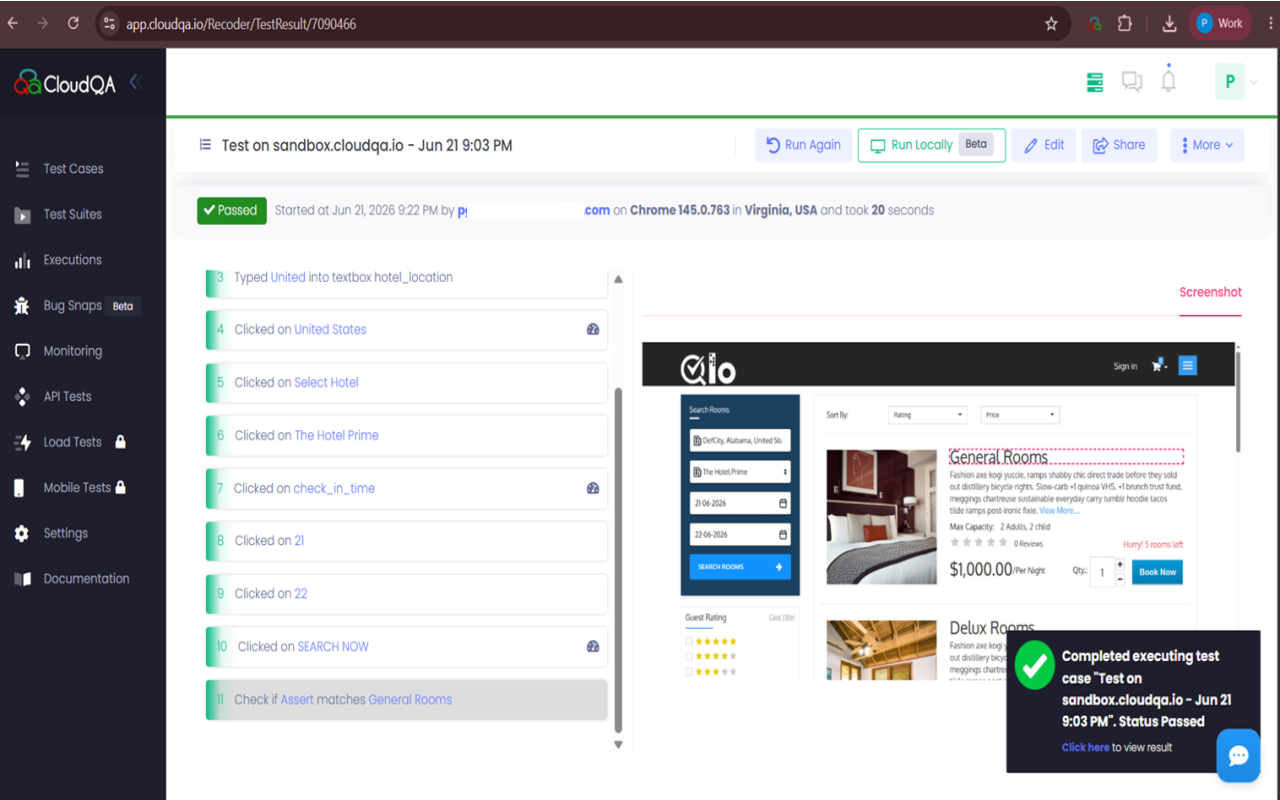This screenshot has height=800, width=1280.
Task: Click the Run Locally button
Action: click(x=932, y=145)
